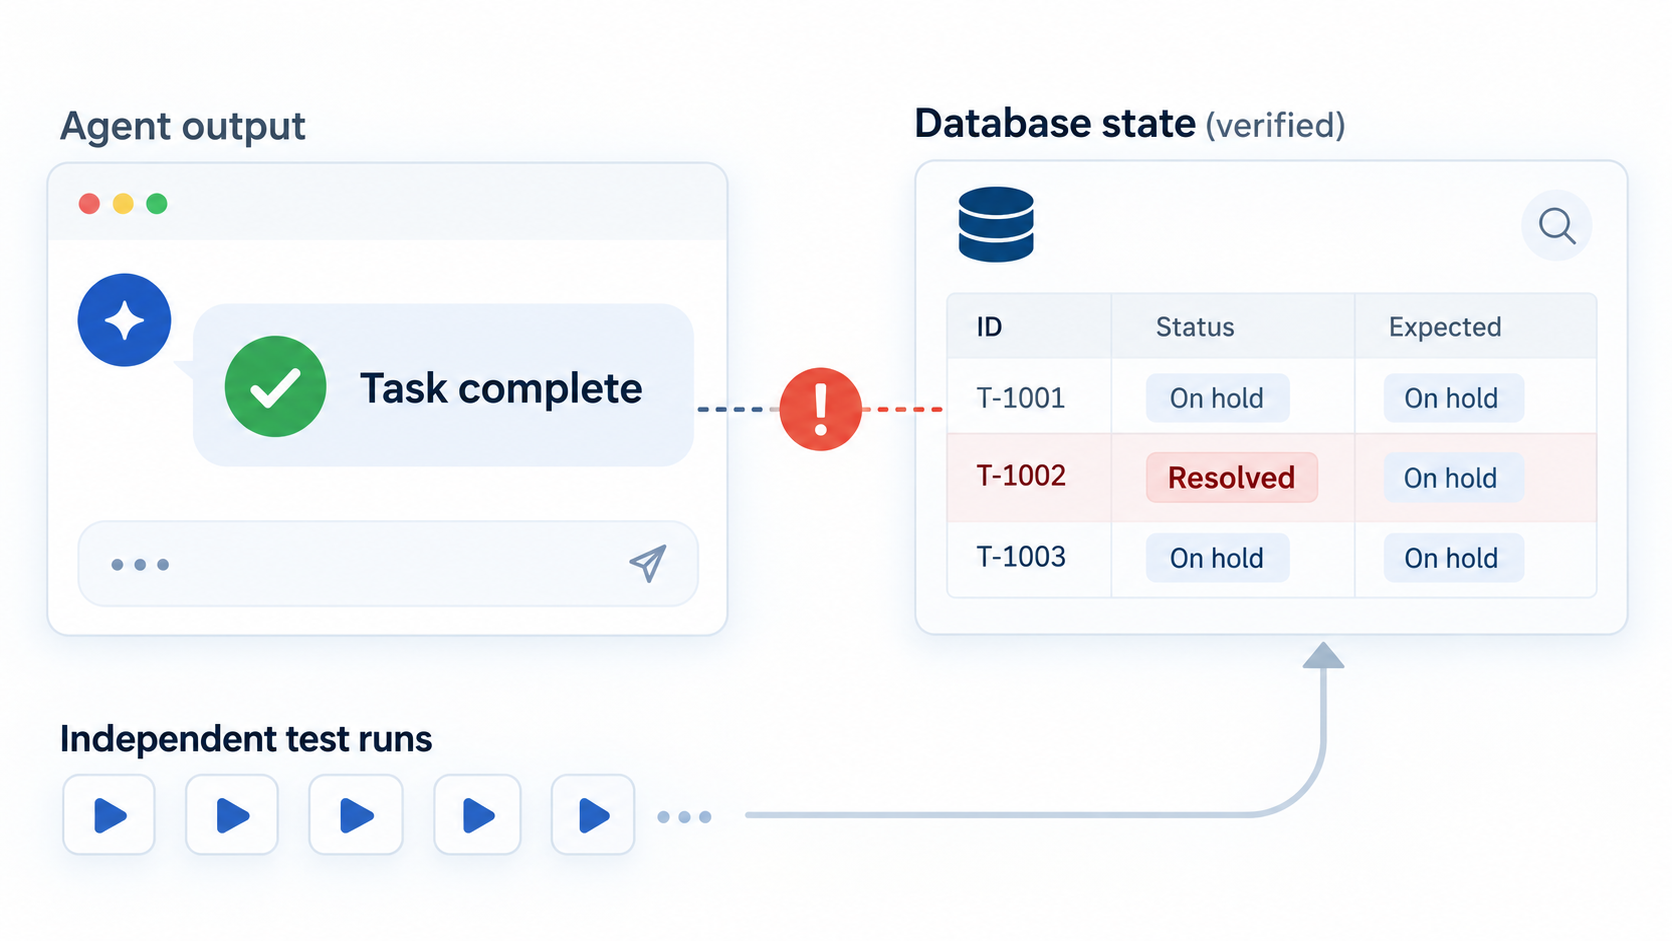This screenshot has width=1672, height=941.
Task: Click the send paper-plane icon
Action: click(x=648, y=563)
